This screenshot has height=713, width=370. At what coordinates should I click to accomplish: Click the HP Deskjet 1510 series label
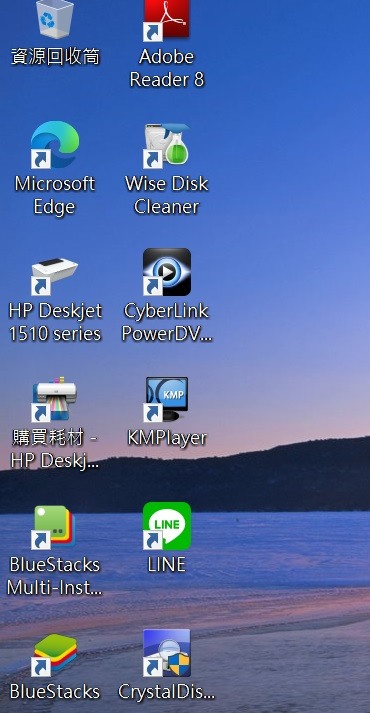pyautogui.click(x=55, y=322)
